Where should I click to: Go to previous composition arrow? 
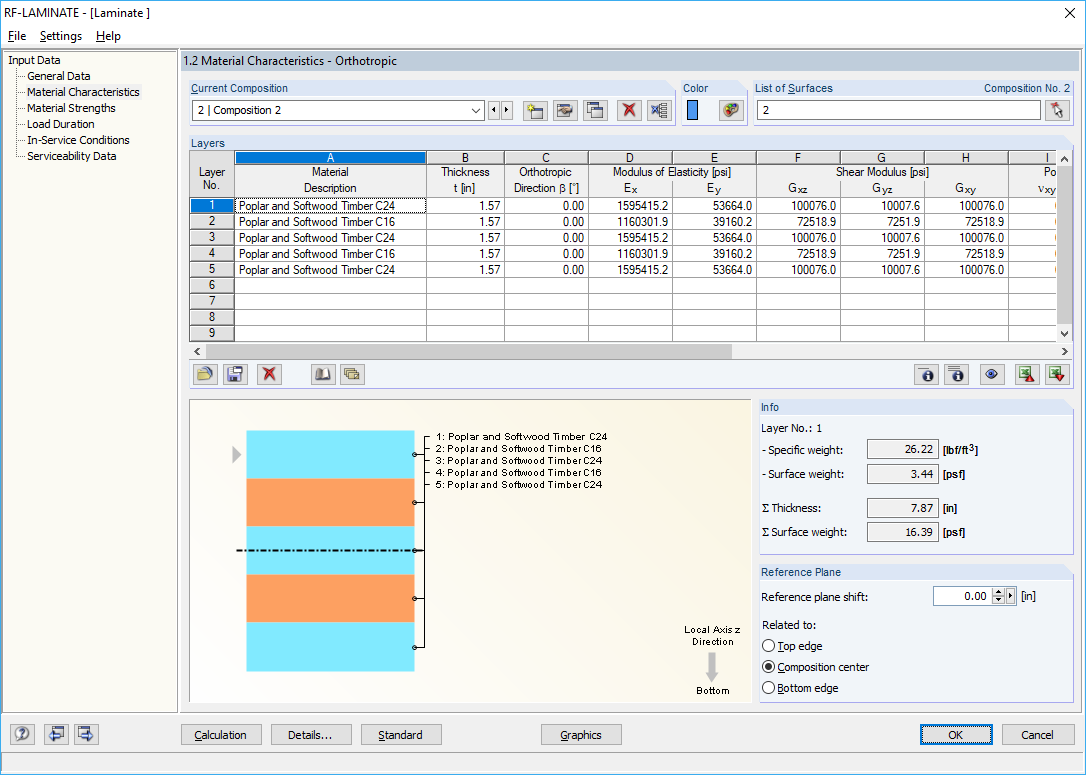pyautogui.click(x=494, y=110)
